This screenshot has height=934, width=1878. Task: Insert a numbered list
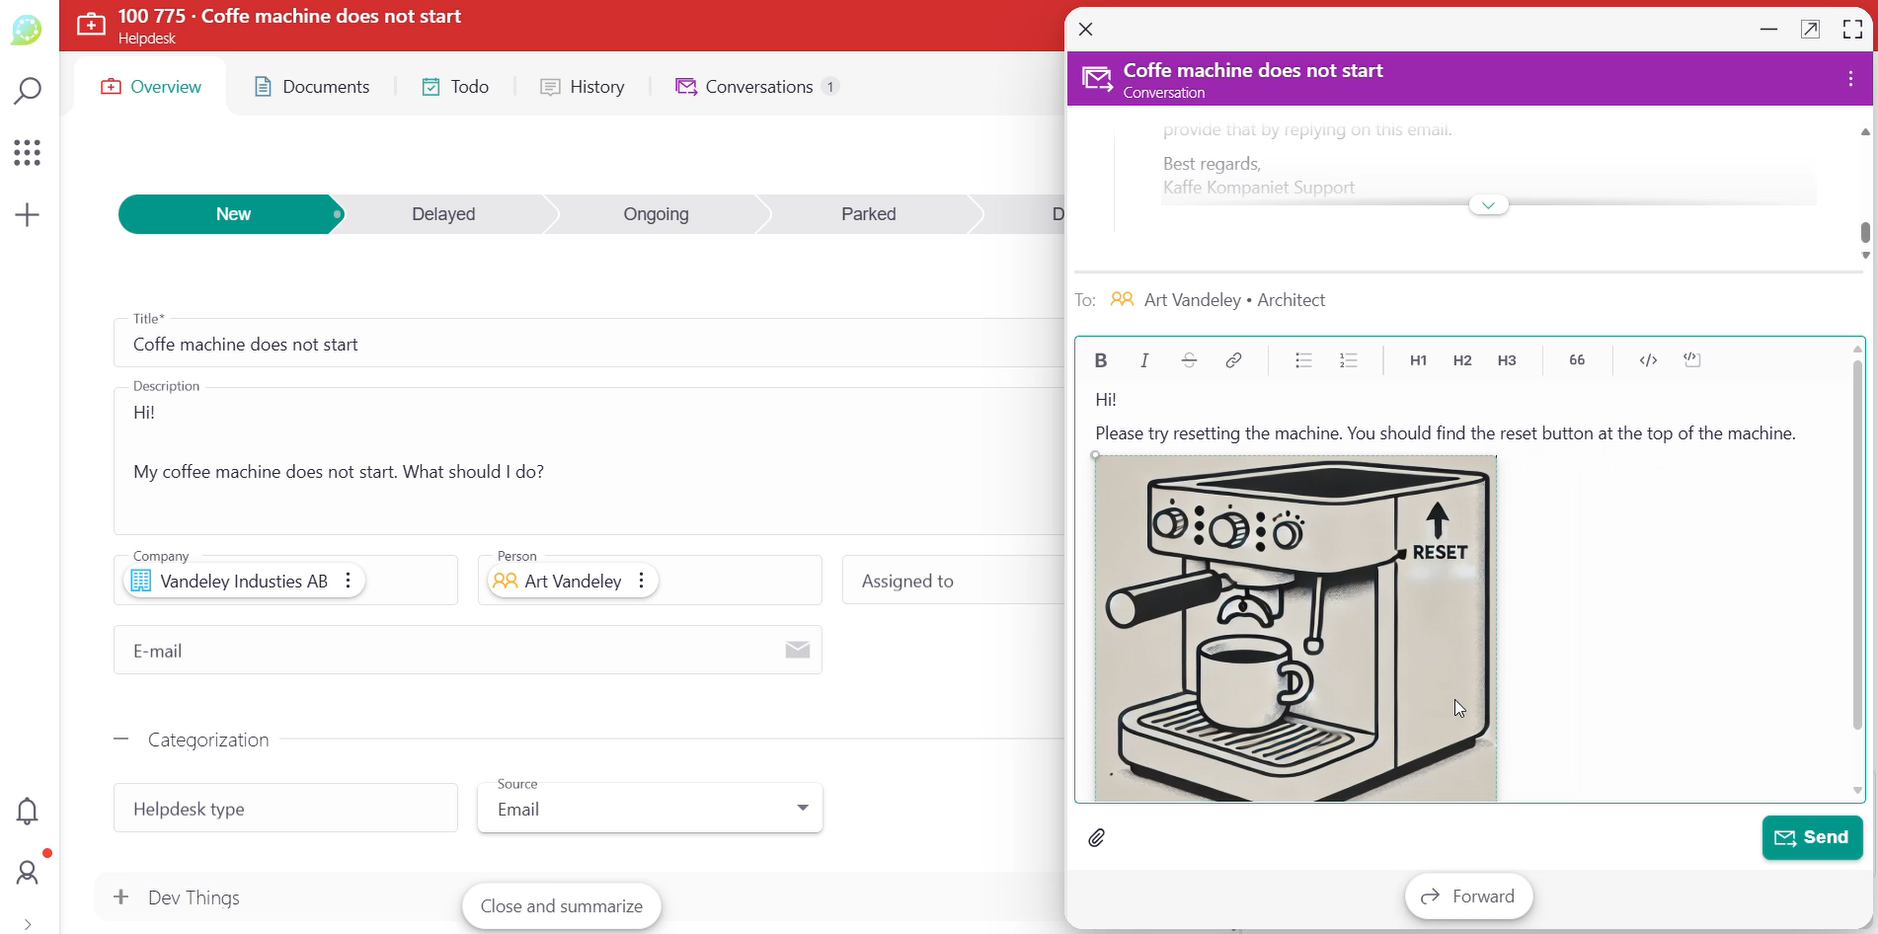pos(1348,360)
